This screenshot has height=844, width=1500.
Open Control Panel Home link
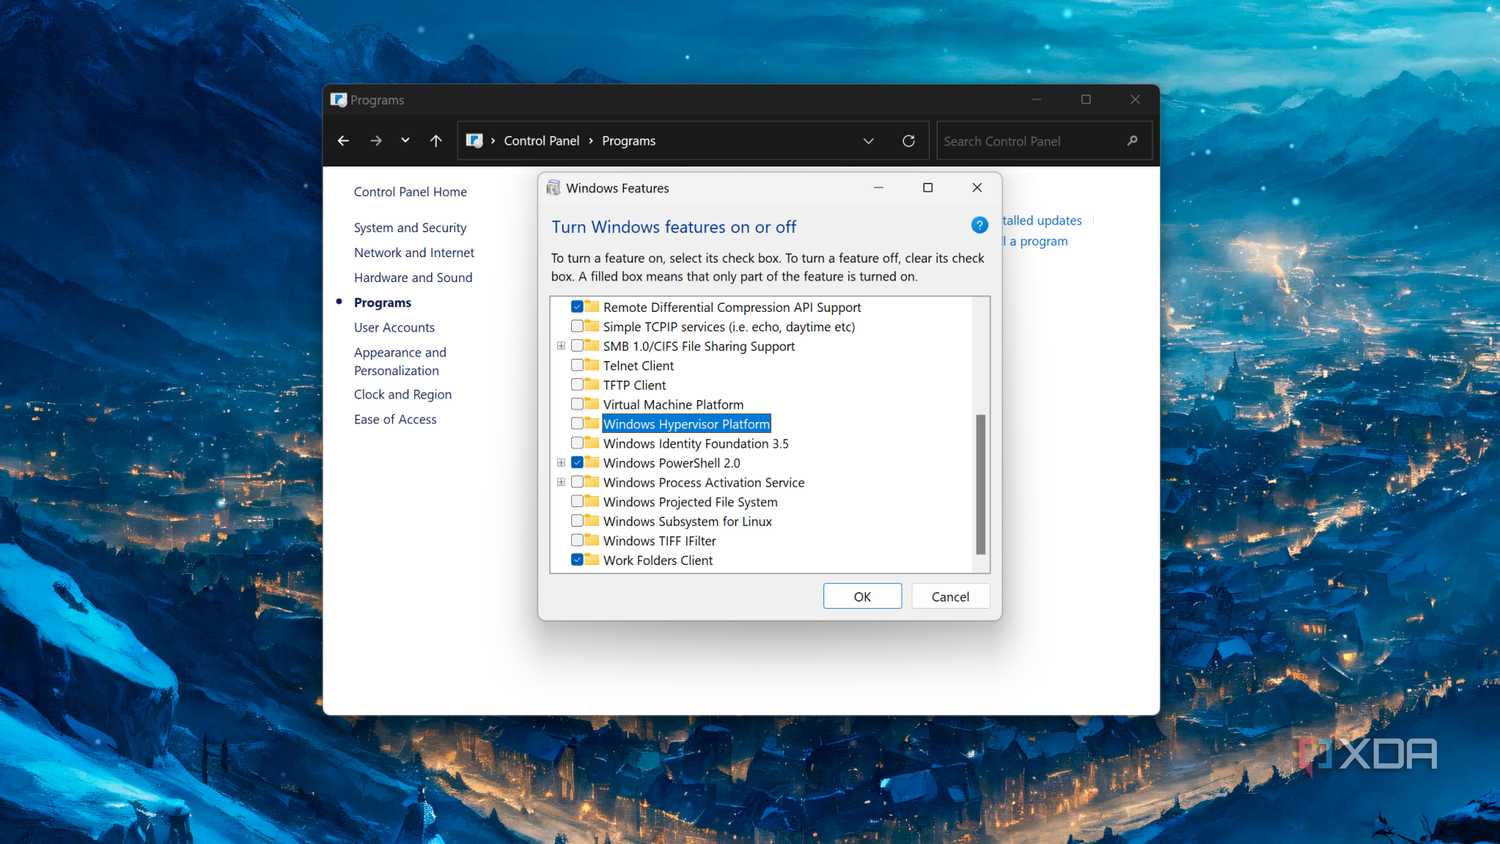click(x=410, y=192)
